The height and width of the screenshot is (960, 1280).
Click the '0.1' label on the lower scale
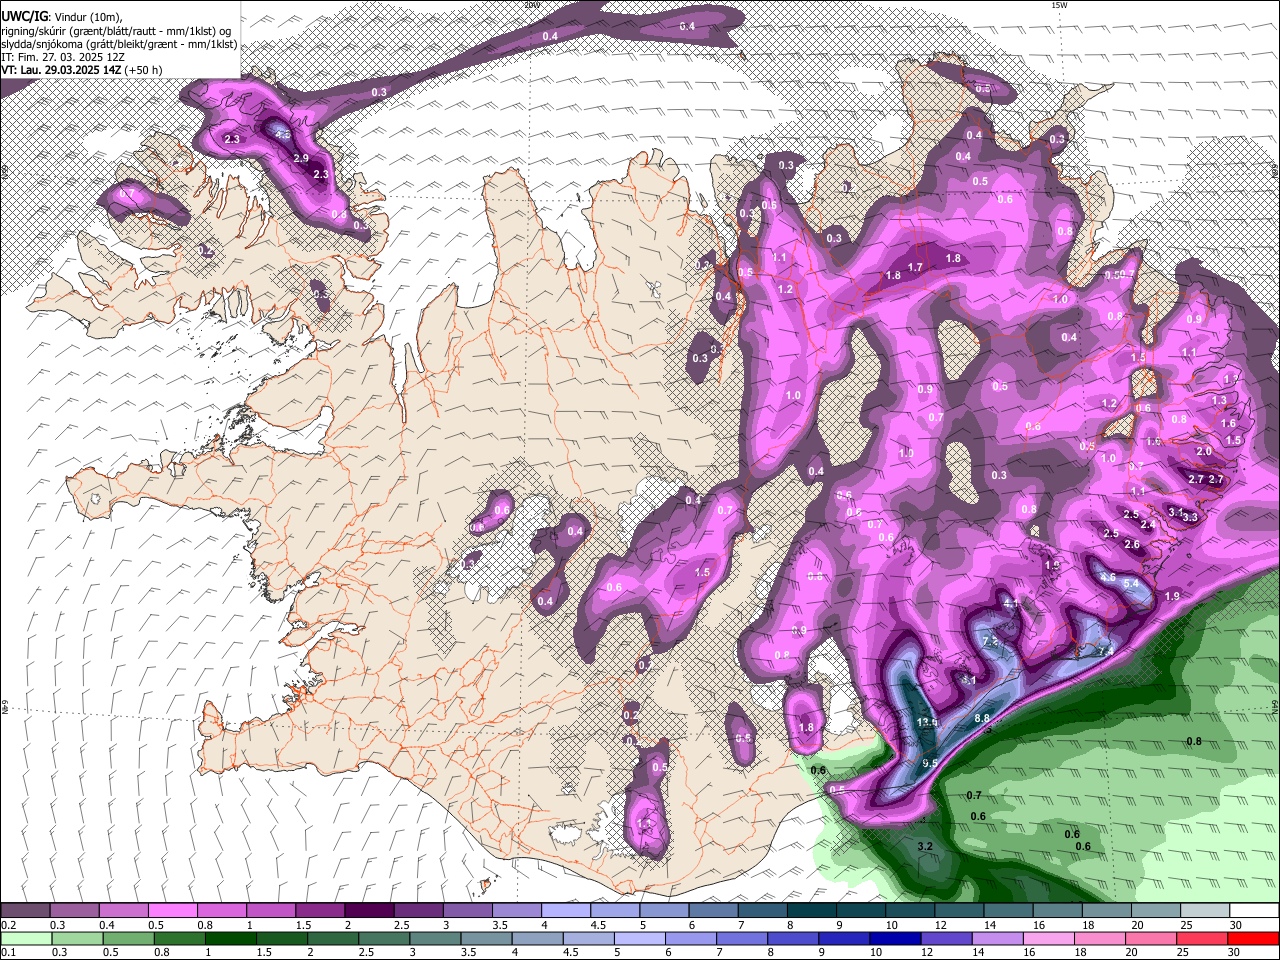pyautogui.click(x=8, y=953)
